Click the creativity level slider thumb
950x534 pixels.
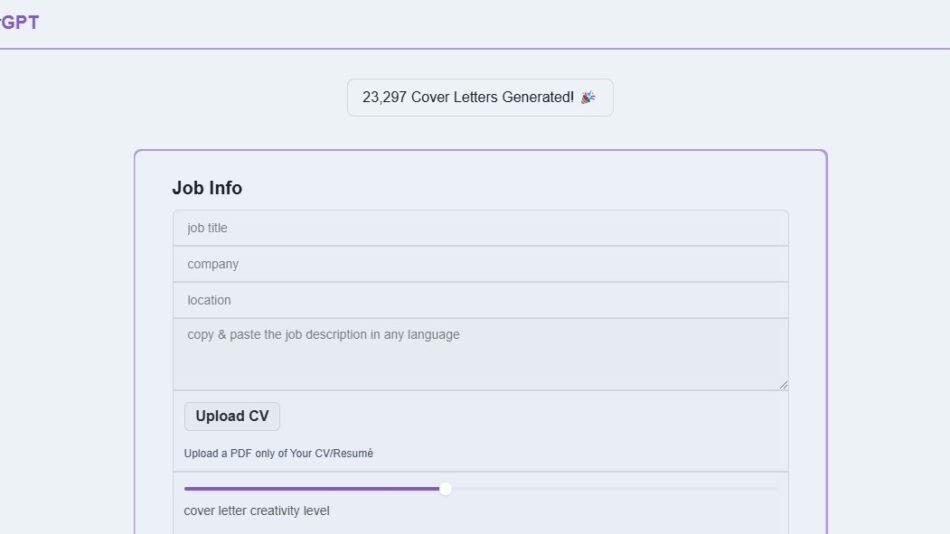[x=445, y=488]
